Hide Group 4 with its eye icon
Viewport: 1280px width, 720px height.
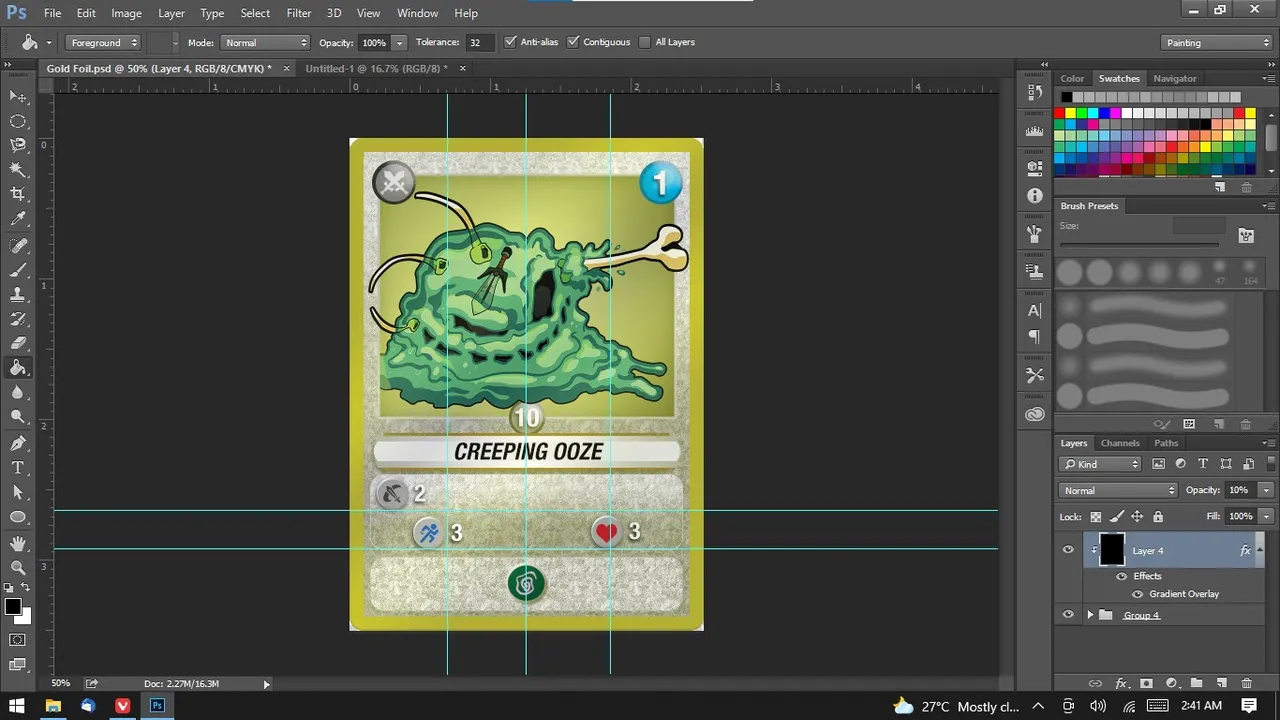click(x=1068, y=615)
